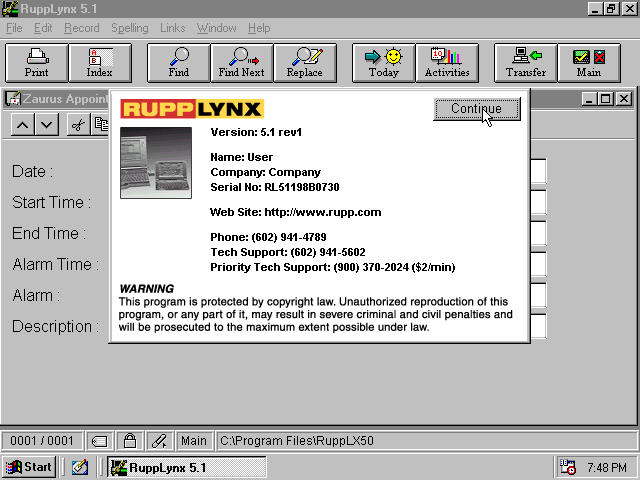Viewport: 640px width, 480px height.
Task: Click the Version: 5.1 rev1 text
Action: click(x=256, y=132)
